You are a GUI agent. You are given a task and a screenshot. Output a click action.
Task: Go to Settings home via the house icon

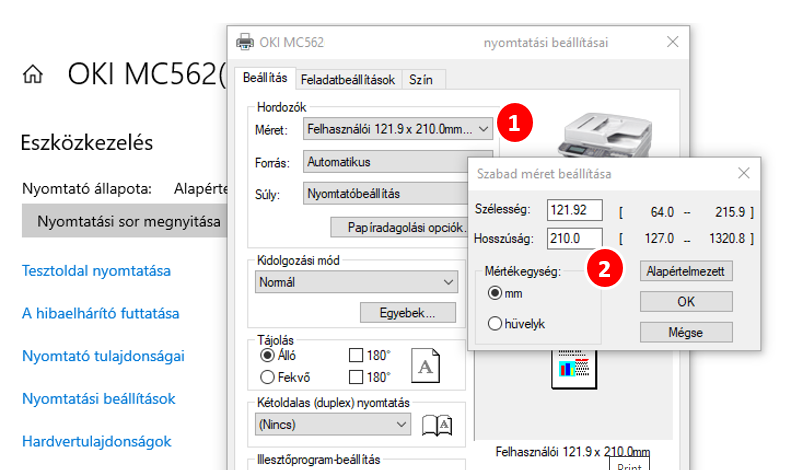pos(33,74)
